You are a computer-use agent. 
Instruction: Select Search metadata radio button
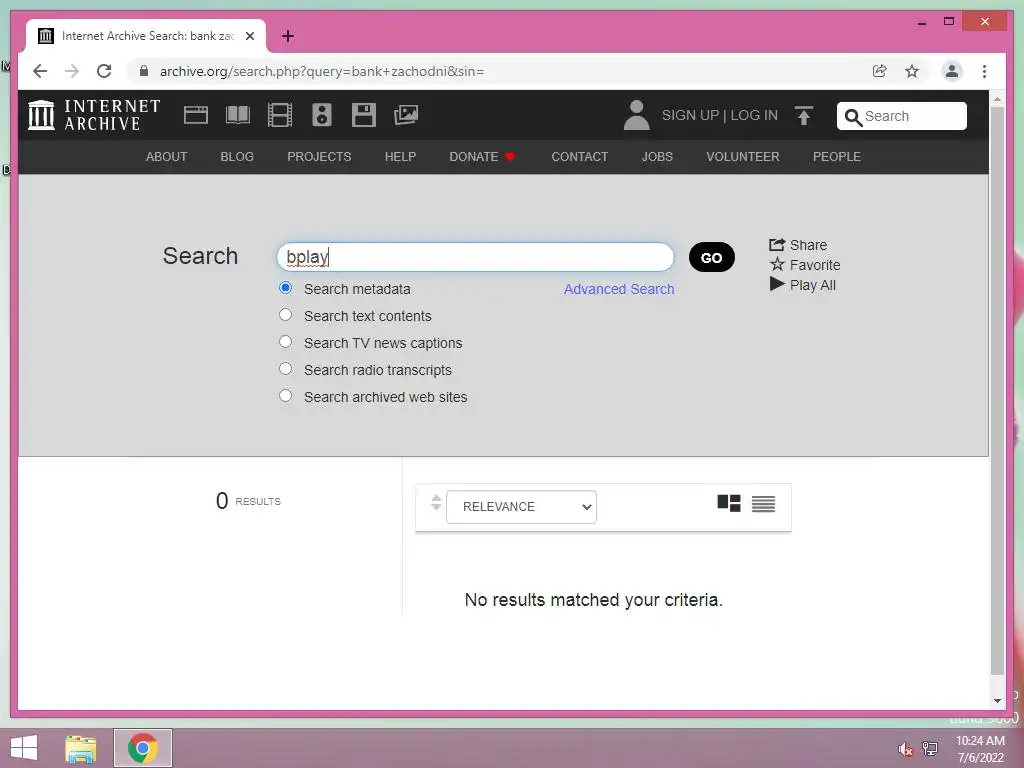[285, 288]
